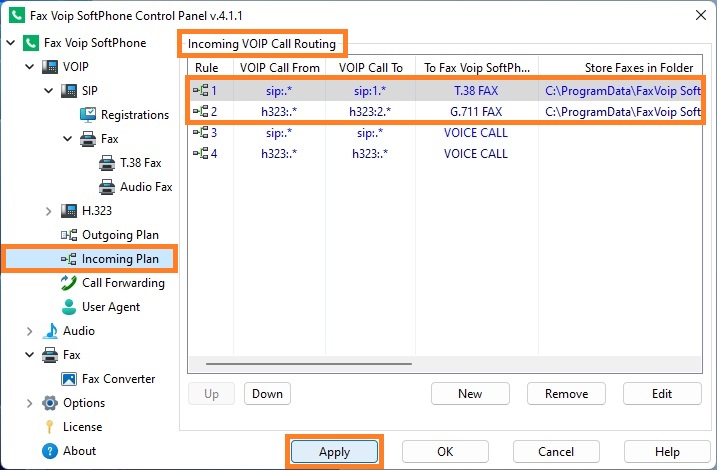
Task: Collapse the Fax node under SIP
Action: (68, 139)
